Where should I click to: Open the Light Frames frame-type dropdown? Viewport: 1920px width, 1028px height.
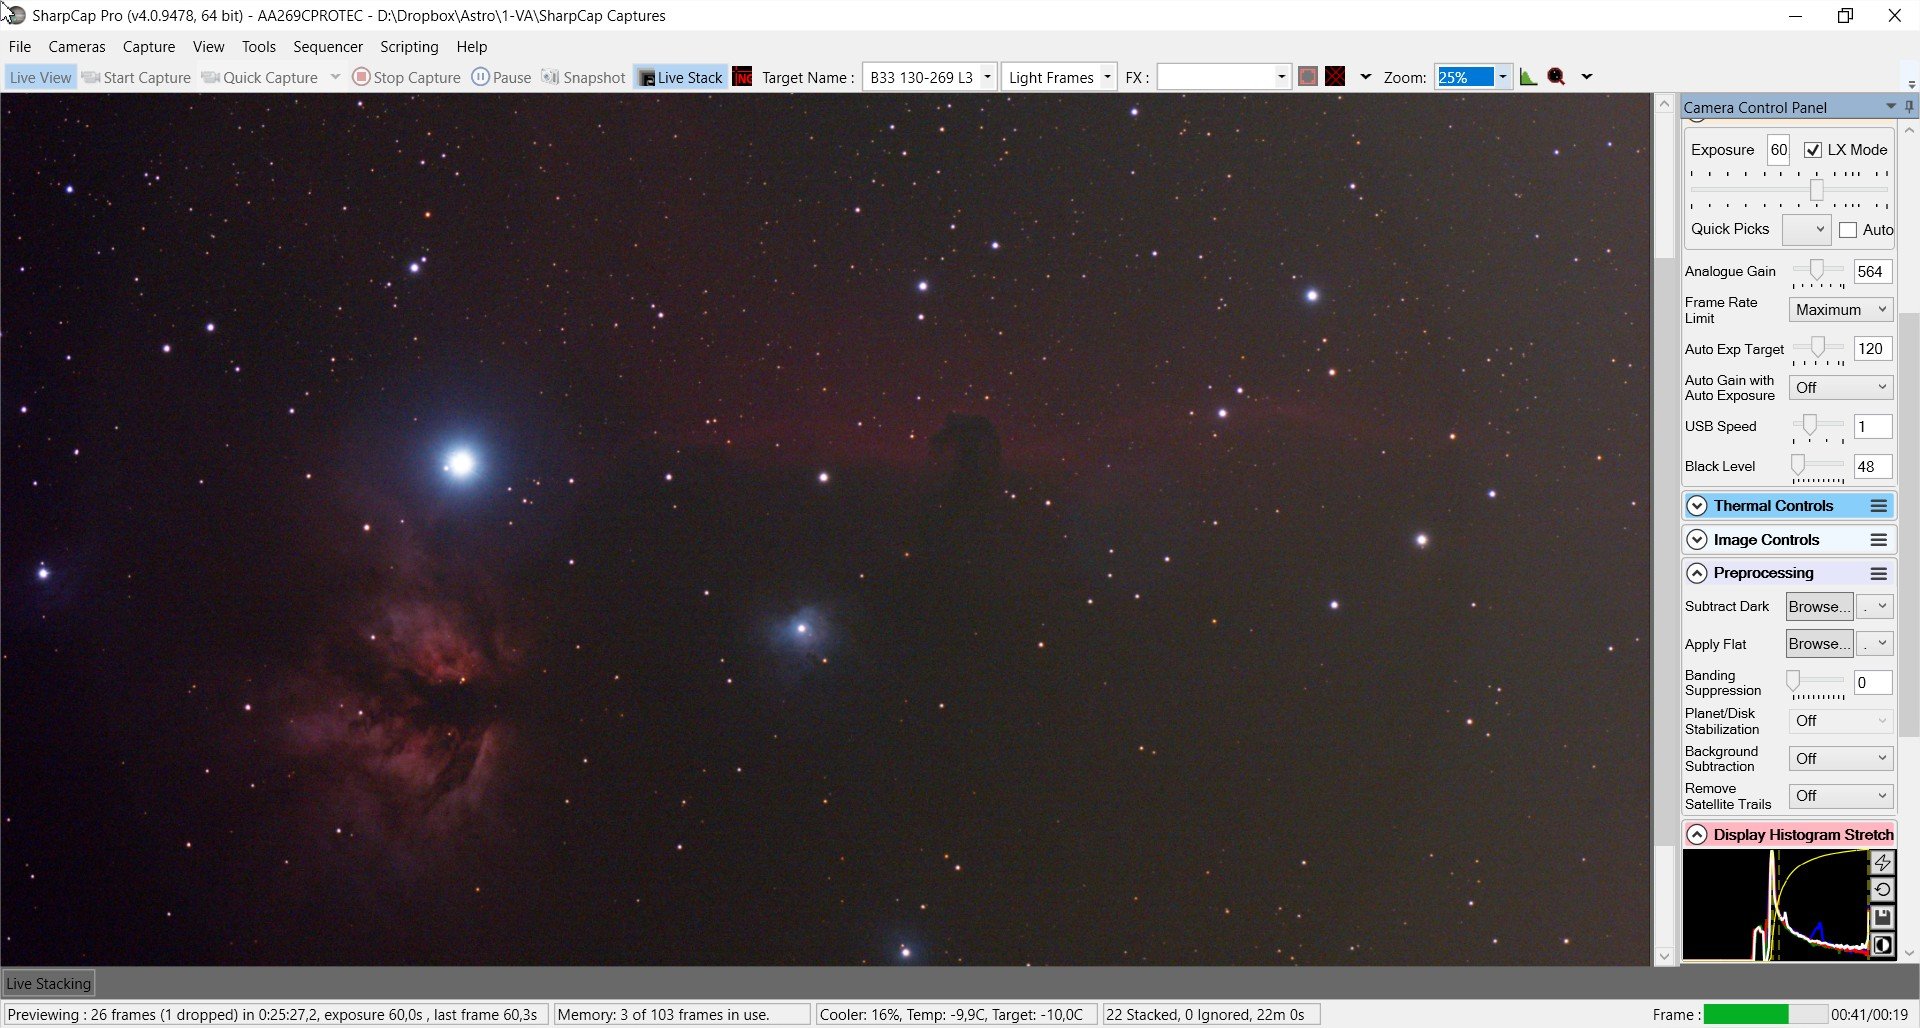click(x=1107, y=77)
